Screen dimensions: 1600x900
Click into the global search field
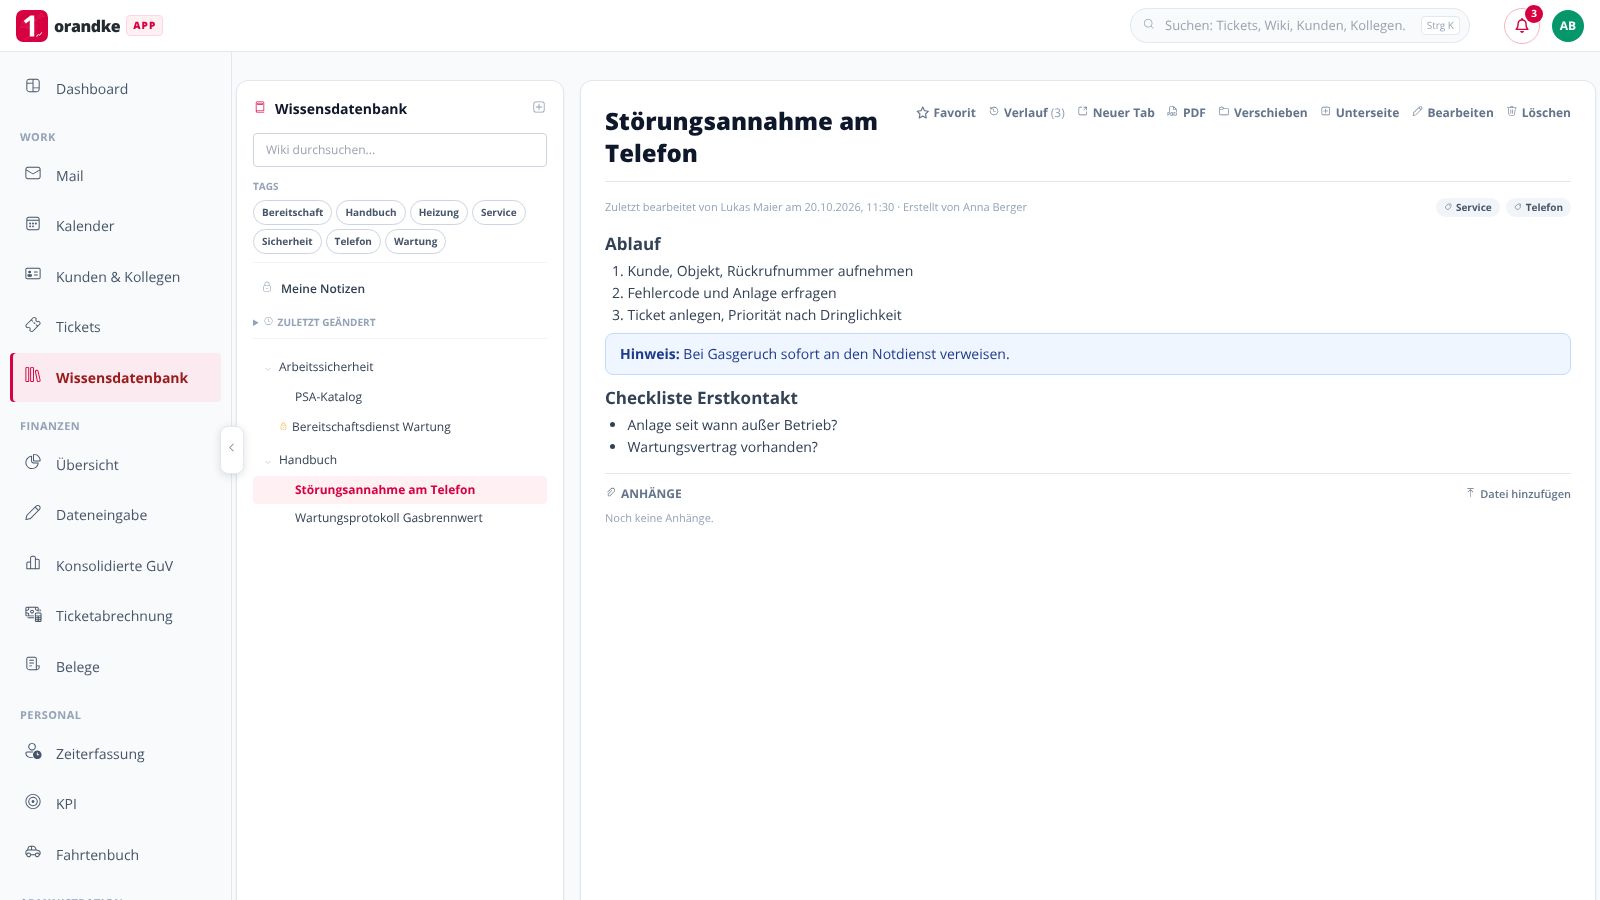coord(1299,26)
